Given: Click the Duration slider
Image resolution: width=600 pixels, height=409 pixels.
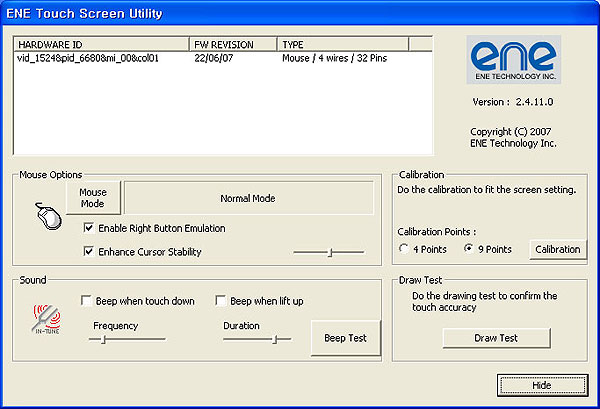Looking at the screenshot, I should (257, 339).
